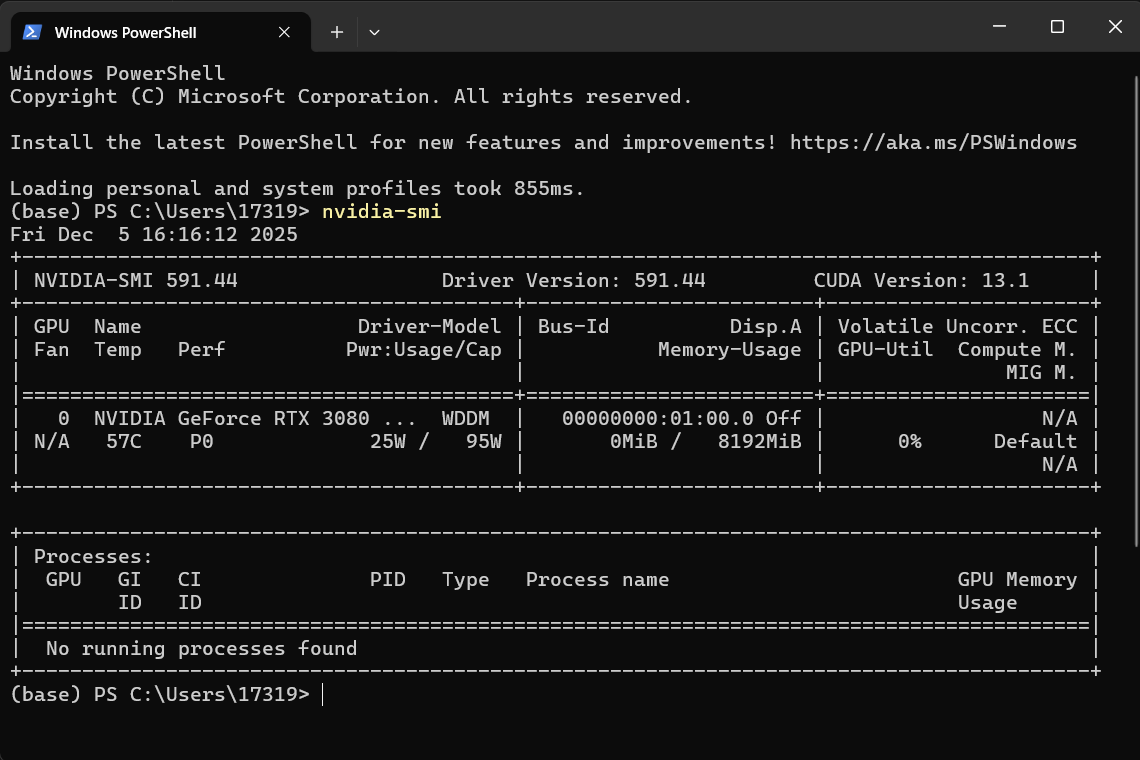Screen dimensions: 1140x760
Task: Click the P0 performance state value
Action: tap(201, 442)
